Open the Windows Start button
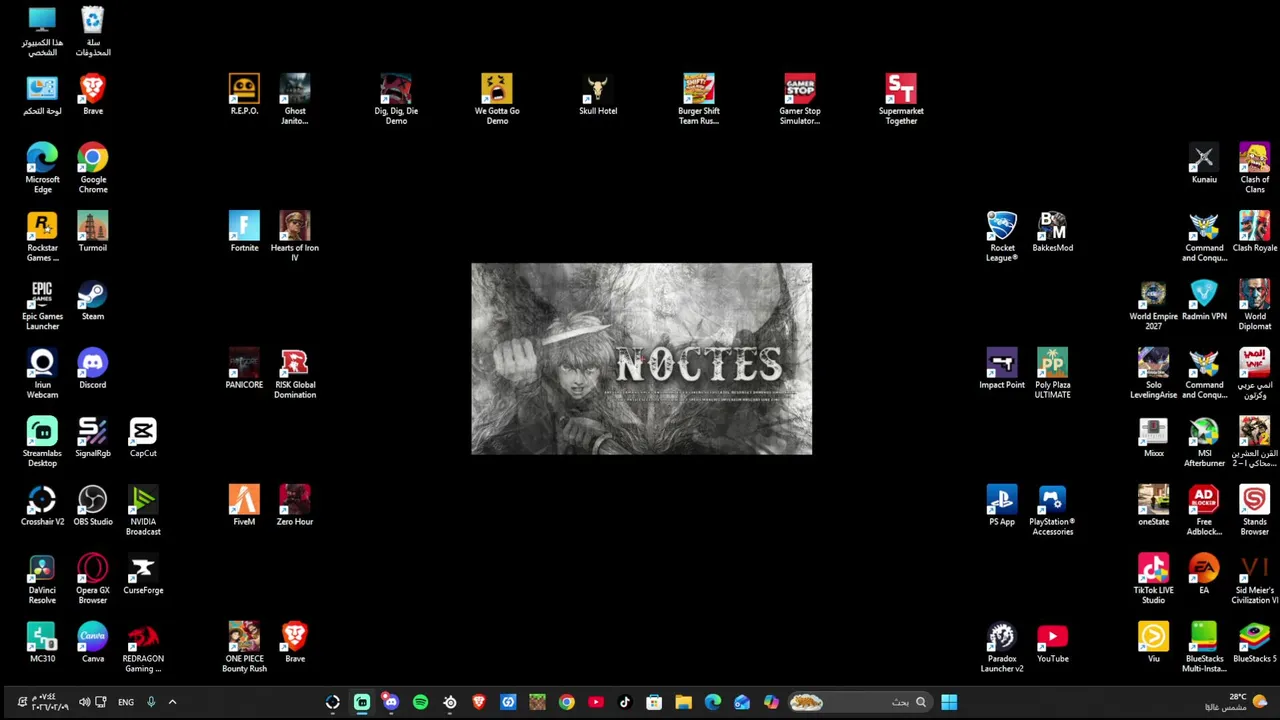The image size is (1280, 720). tap(949, 702)
